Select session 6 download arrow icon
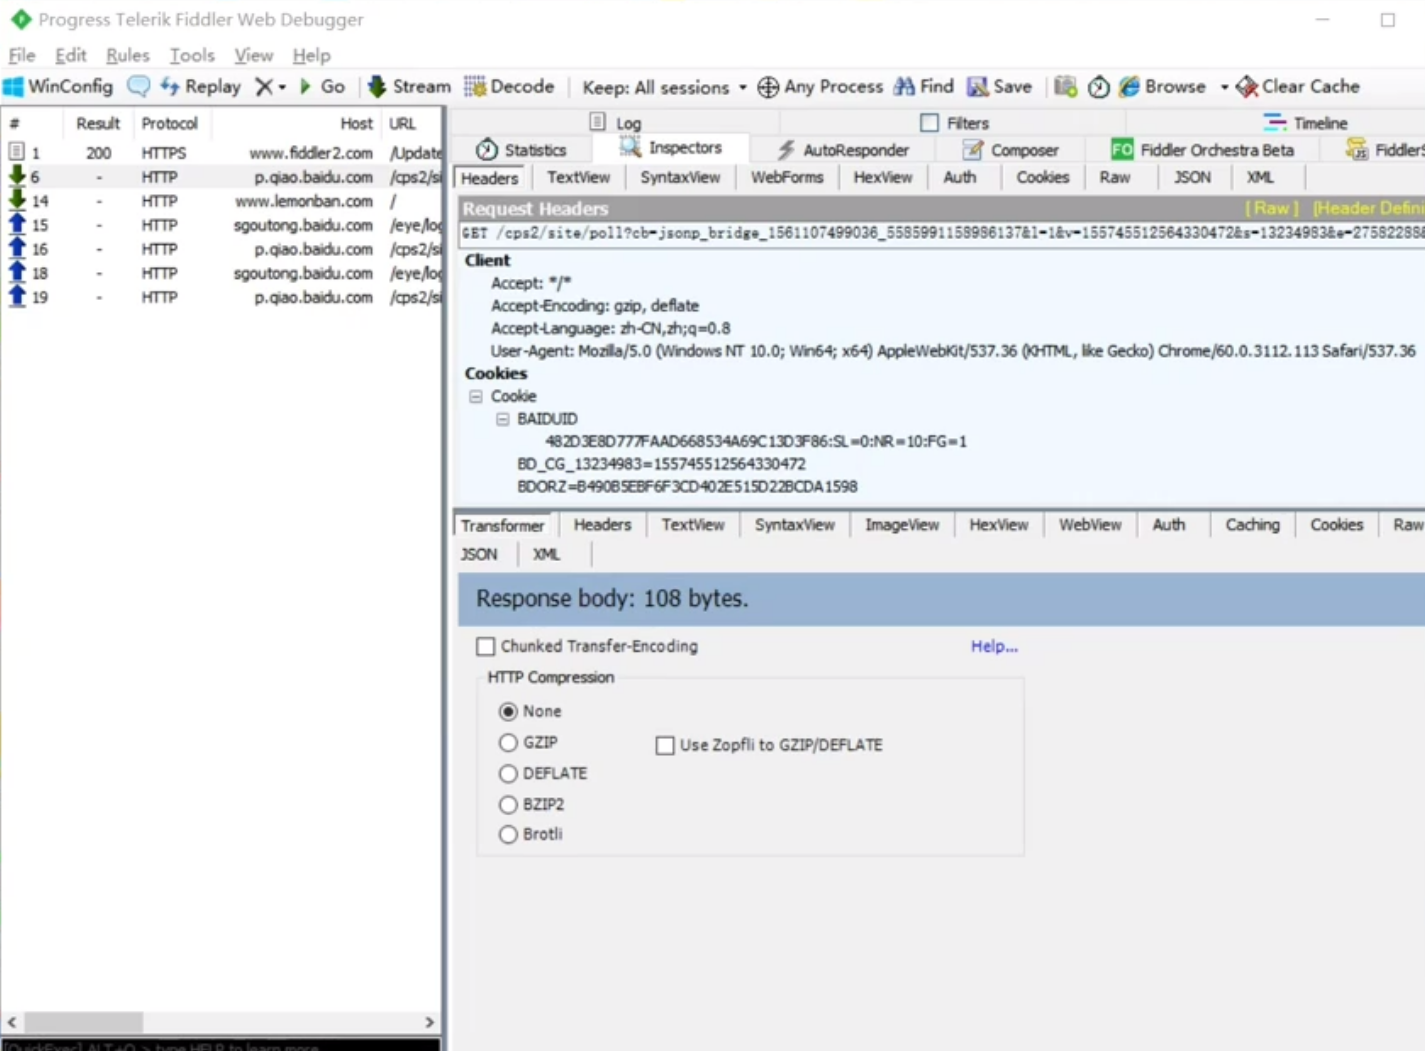This screenshot has width=1425, height=1051. point(17,176)
